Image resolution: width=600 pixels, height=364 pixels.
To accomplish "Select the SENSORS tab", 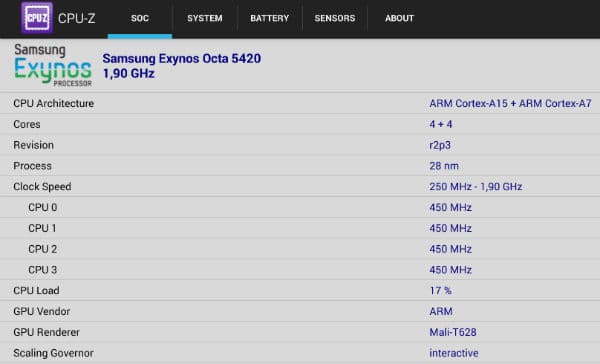I will coord(334,18).
